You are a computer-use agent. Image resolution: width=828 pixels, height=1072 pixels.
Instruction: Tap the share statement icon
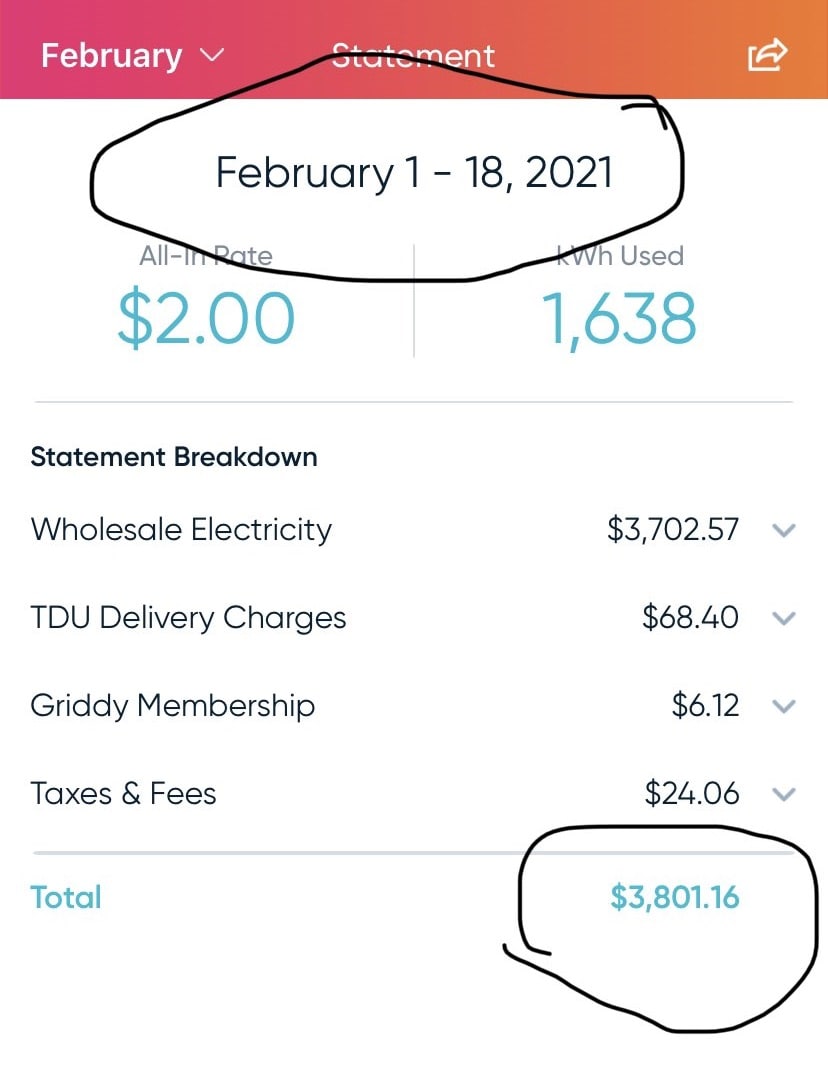[768, 55]
